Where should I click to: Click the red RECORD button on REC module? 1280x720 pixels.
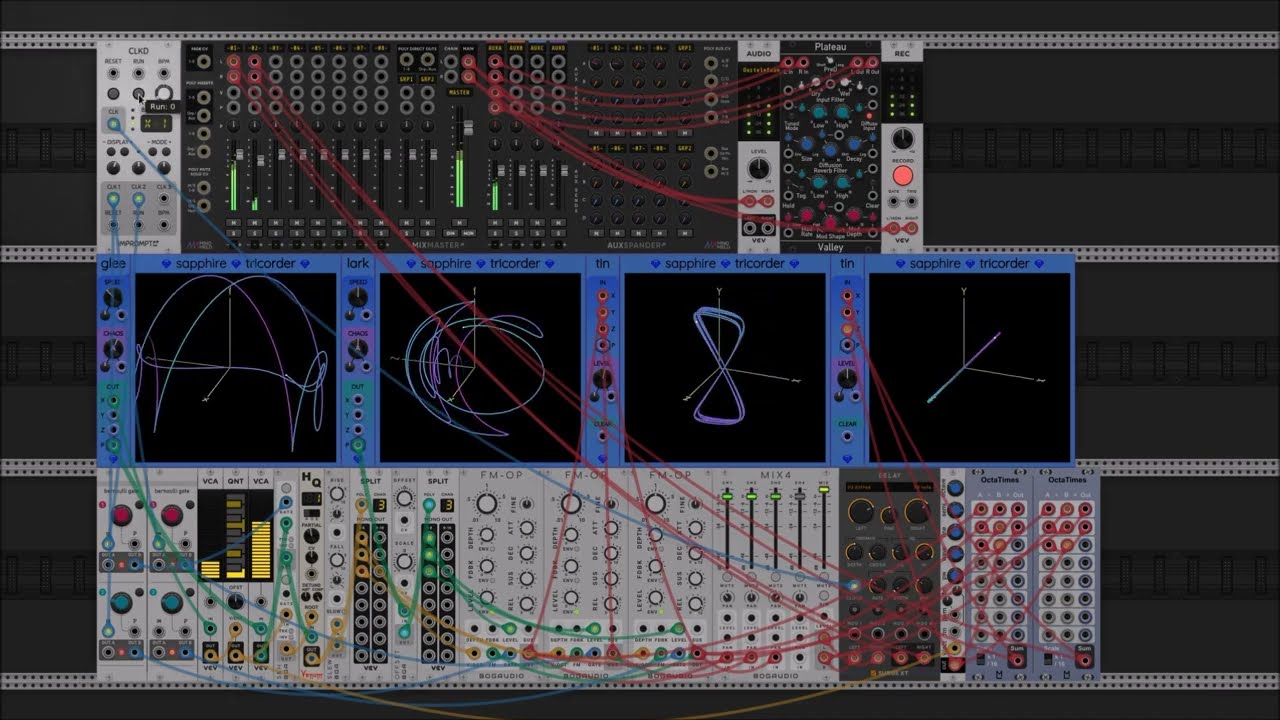(902, 175)
